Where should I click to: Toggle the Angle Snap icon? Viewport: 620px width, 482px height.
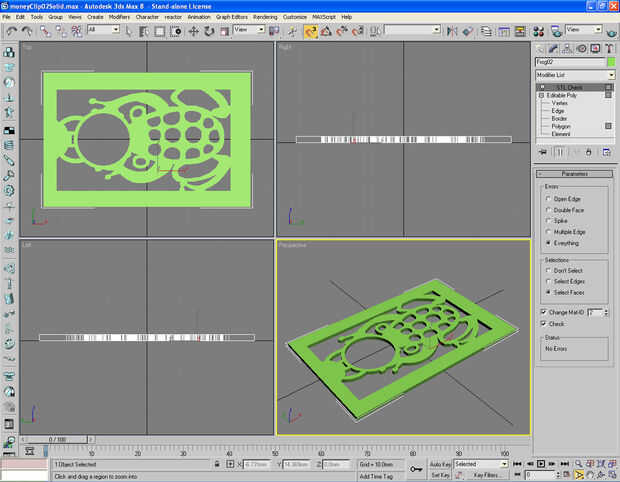pyautogui.click(x=326, y=31)
